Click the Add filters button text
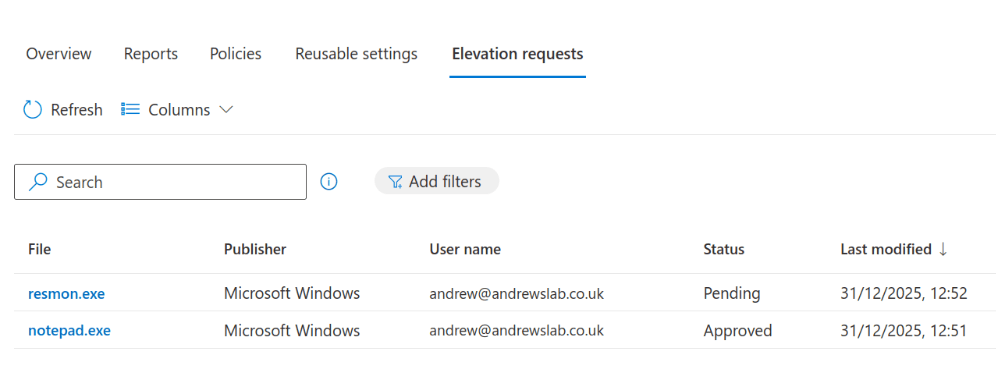Screen dimensions: 996x381 445,182
